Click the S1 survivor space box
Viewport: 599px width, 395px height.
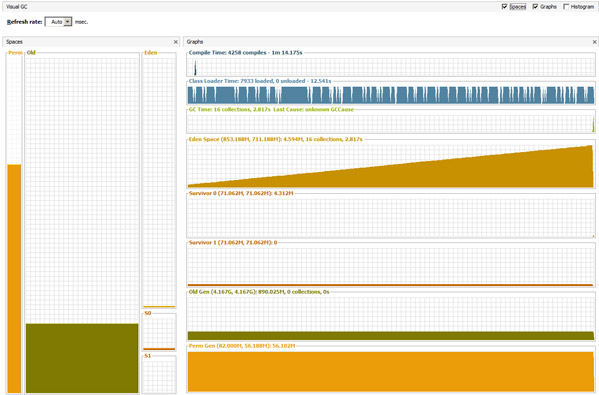159,374
